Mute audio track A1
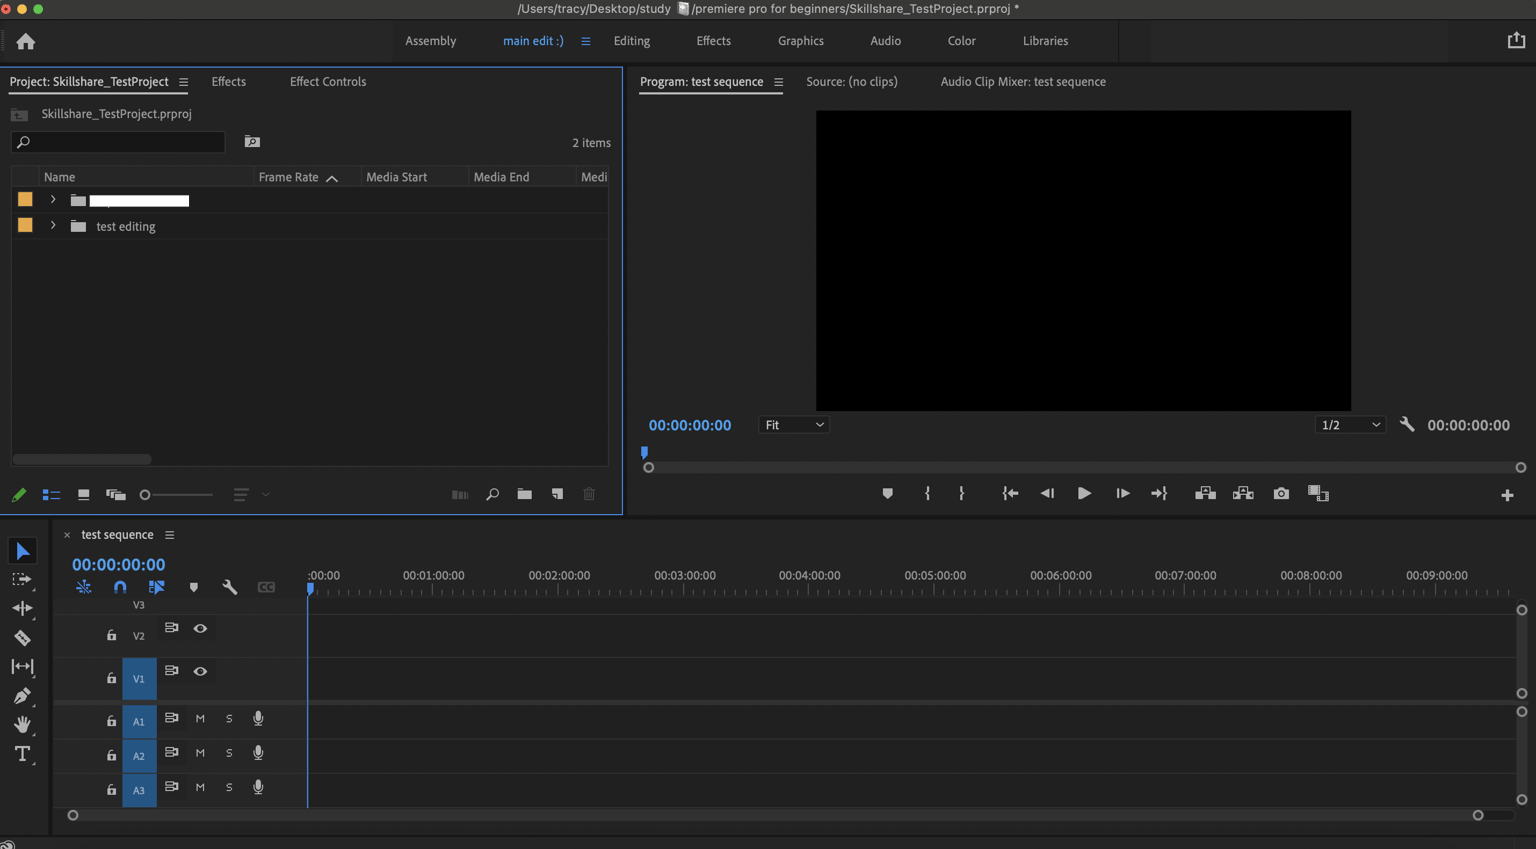Image resolution: width=1536 pixels, height=849 pixels. [200, 719]
